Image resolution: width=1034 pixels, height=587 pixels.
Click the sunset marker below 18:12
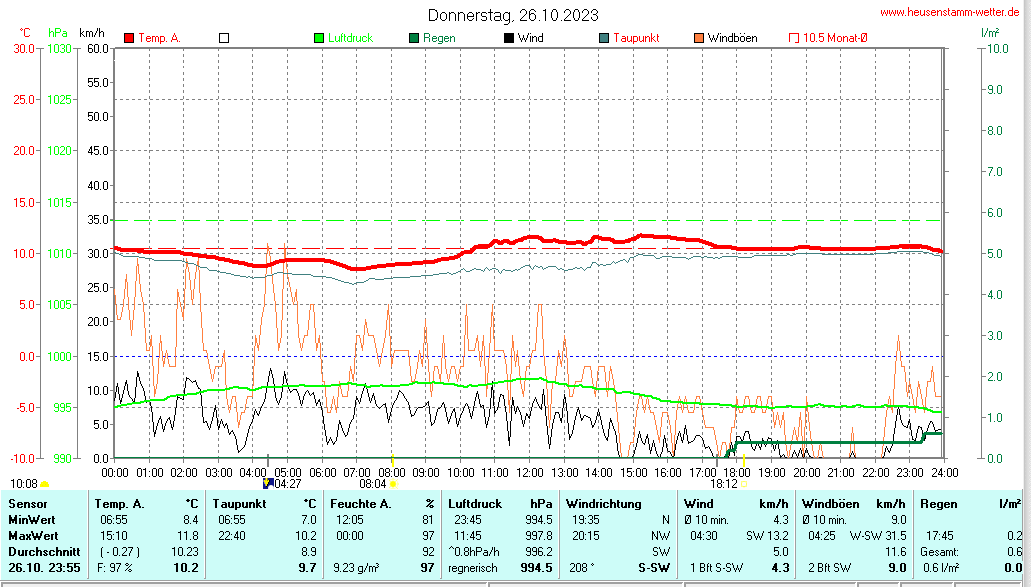(x=745, y=484)
